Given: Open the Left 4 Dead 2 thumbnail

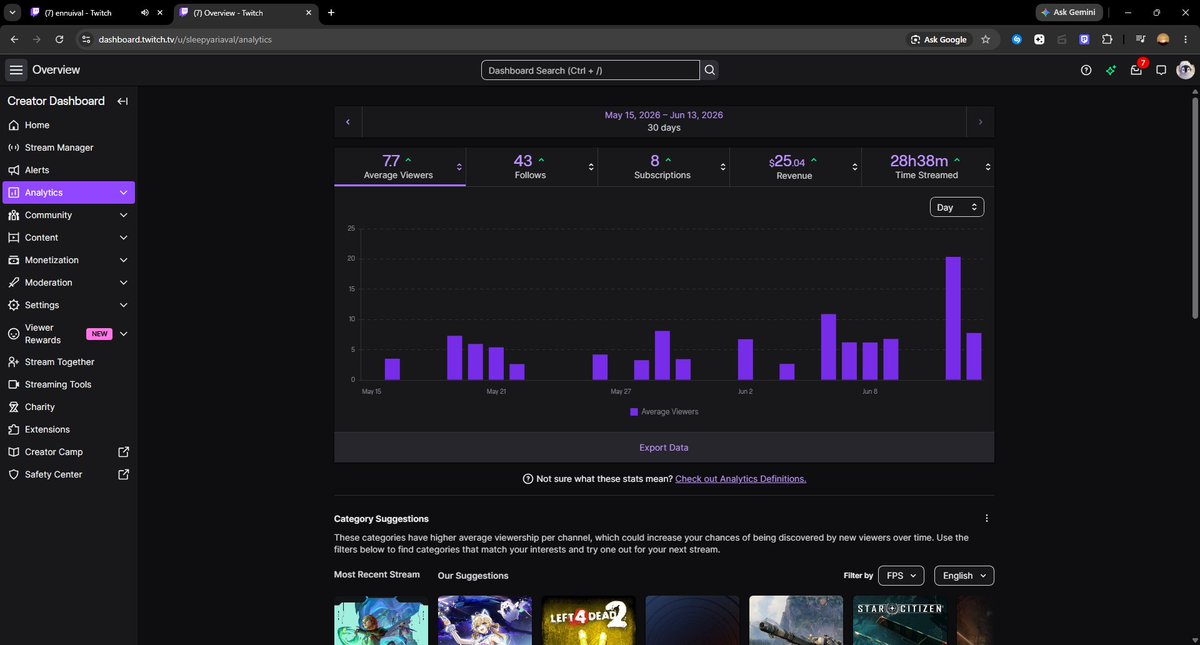Looking at the screenshot, I should (x=588, y=620).
